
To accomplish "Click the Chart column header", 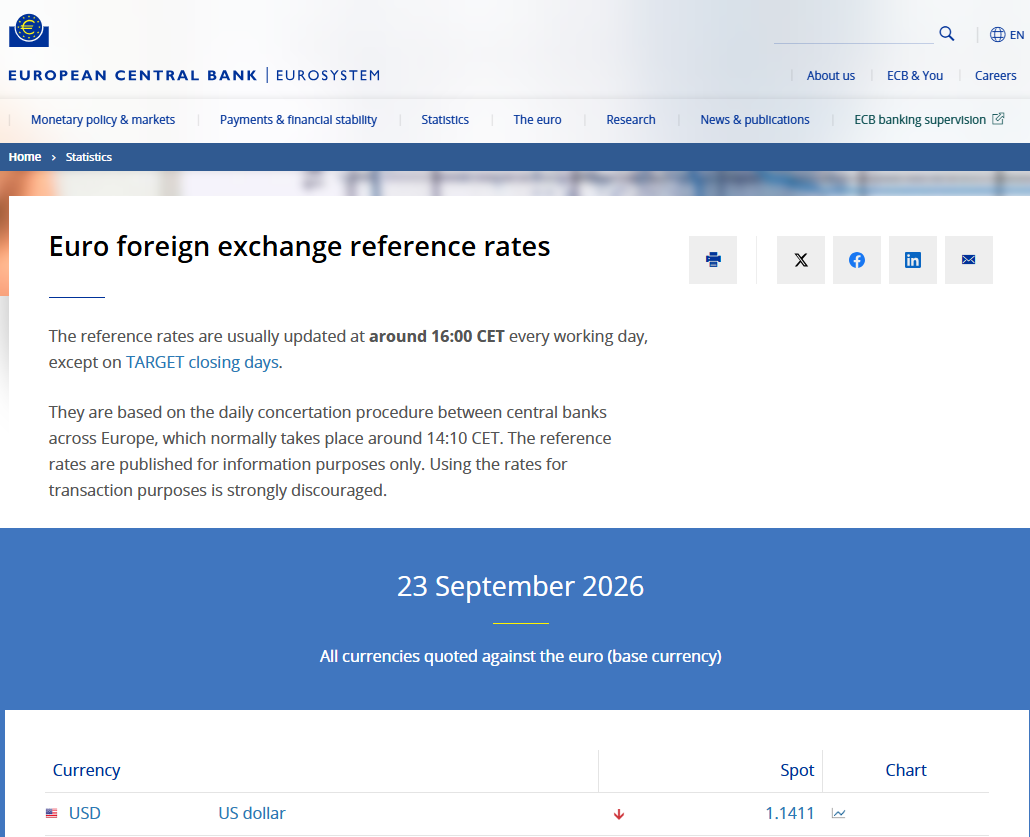I will click(906, 770).
